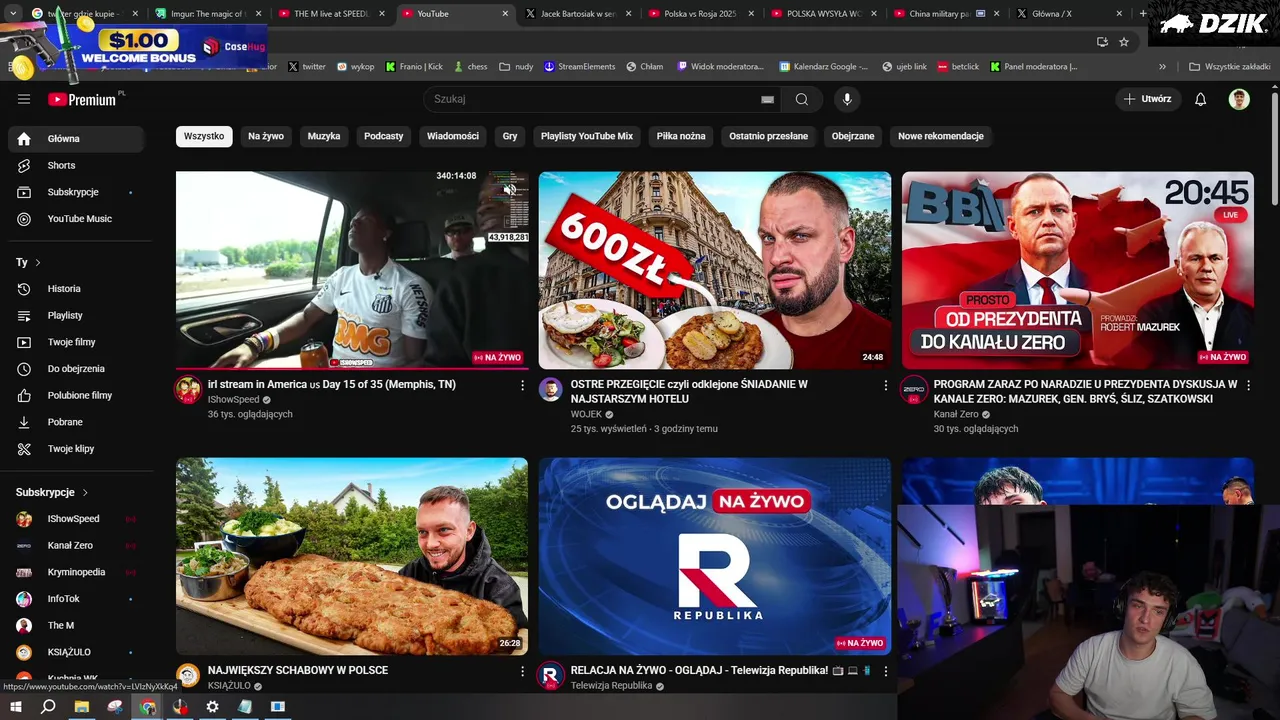The image size is (1280, 720).
Task: Open File Explorer from the Windows taskbar
Action: pyautogui.click(x=82, y=707)
